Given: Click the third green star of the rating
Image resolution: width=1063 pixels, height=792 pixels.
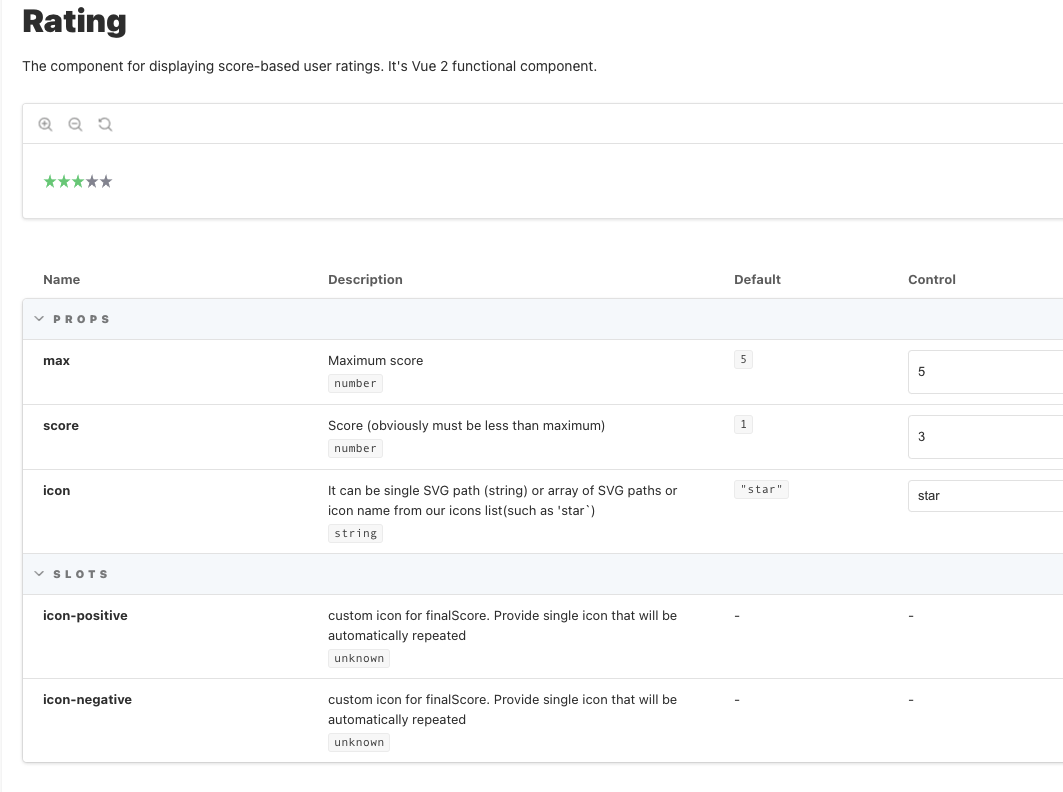Looking at the screenshot, I should [x=78, y=181].
